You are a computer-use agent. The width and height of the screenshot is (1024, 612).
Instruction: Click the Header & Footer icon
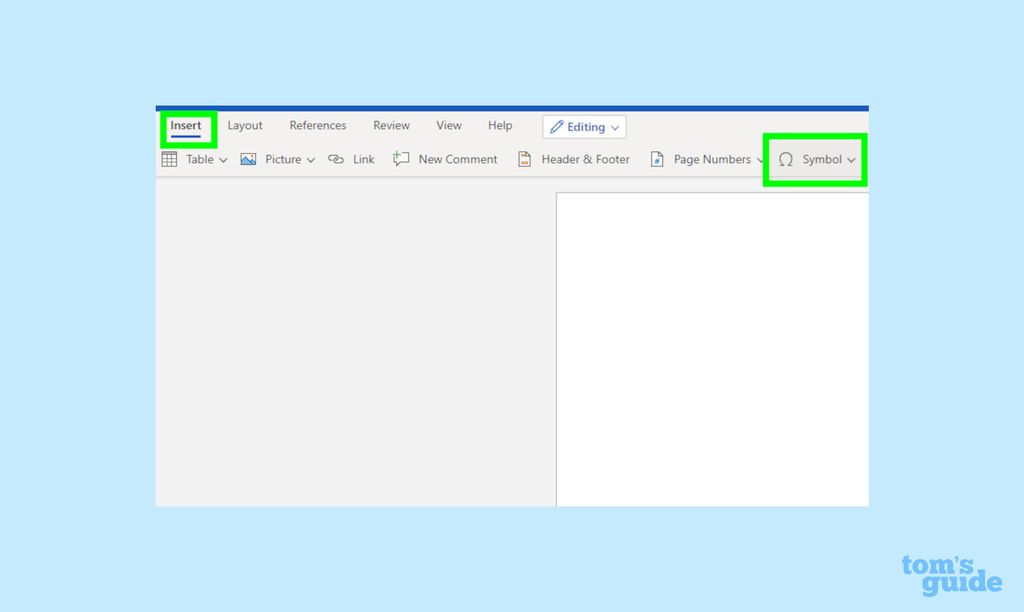[x=523, y=159]
